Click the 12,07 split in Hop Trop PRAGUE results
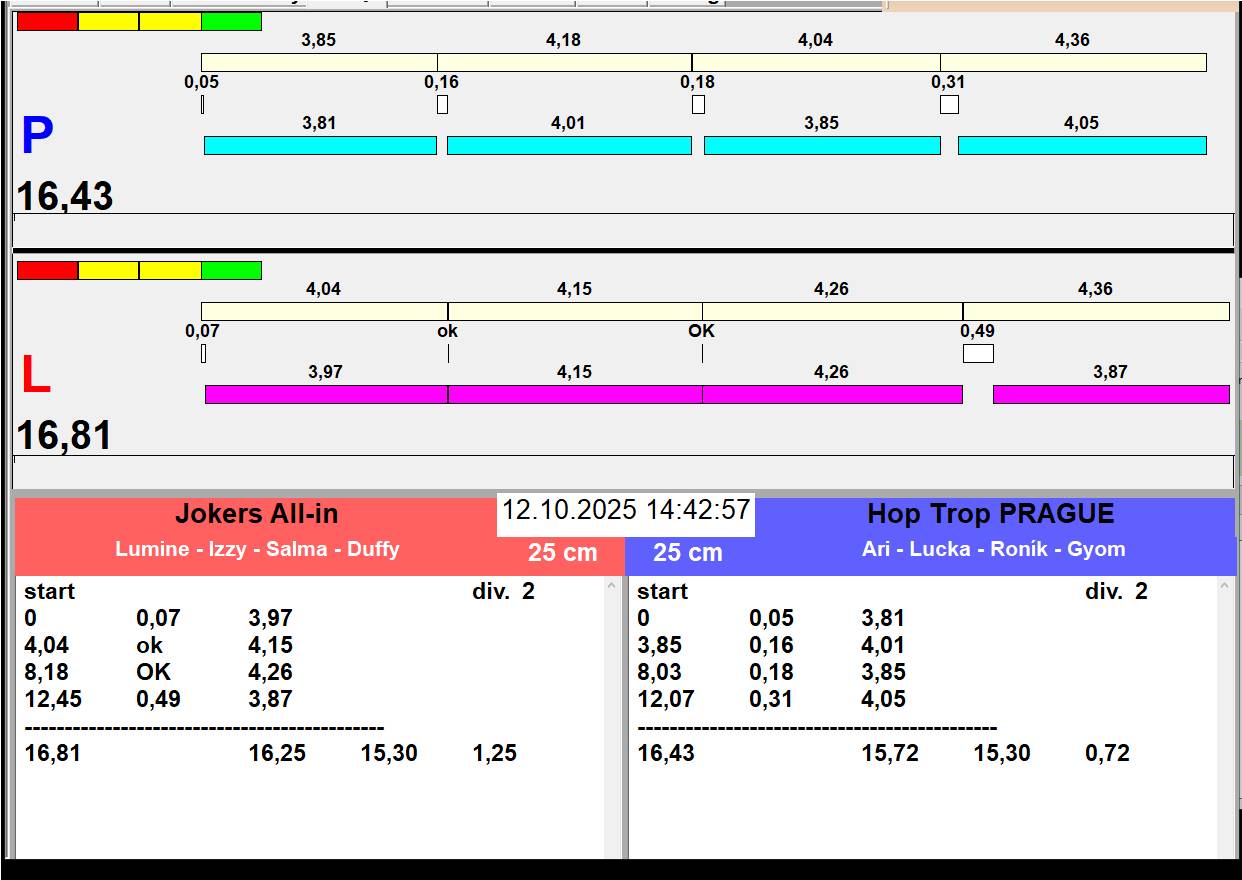Screen dimensions: 1242x880 pyautogui.click(x=666, y=699)
